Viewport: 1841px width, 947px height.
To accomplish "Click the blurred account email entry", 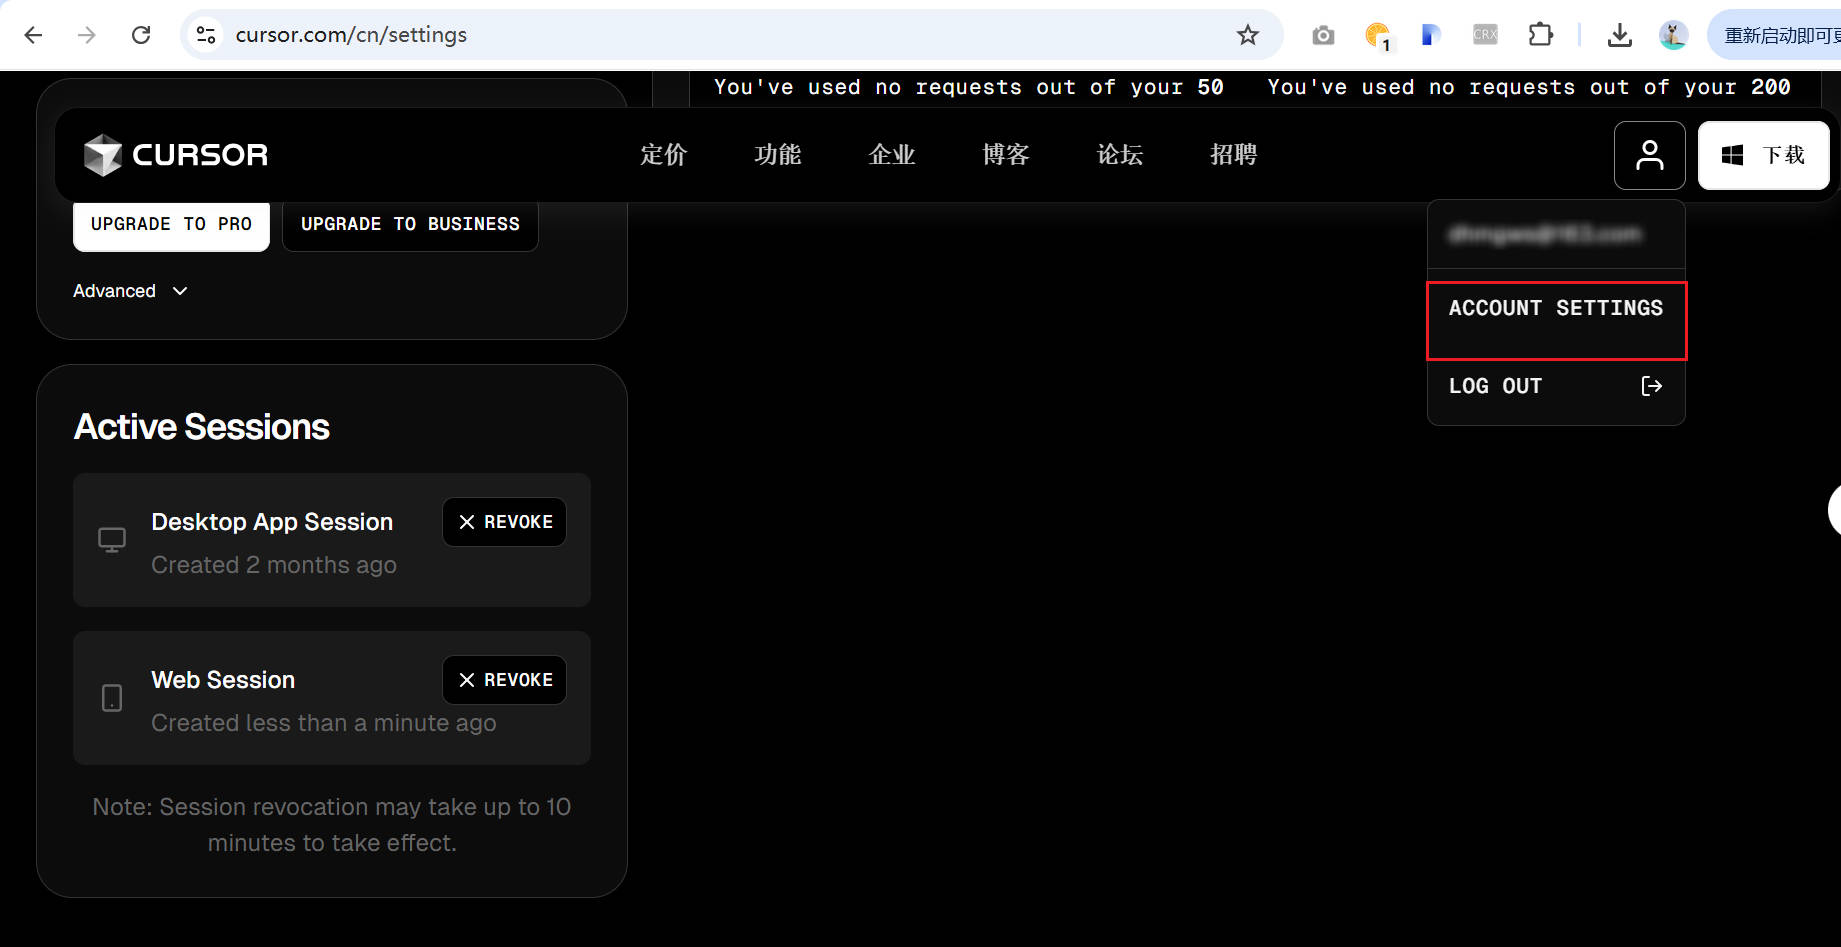I will pyautogui.click(x=1545, y=234).
